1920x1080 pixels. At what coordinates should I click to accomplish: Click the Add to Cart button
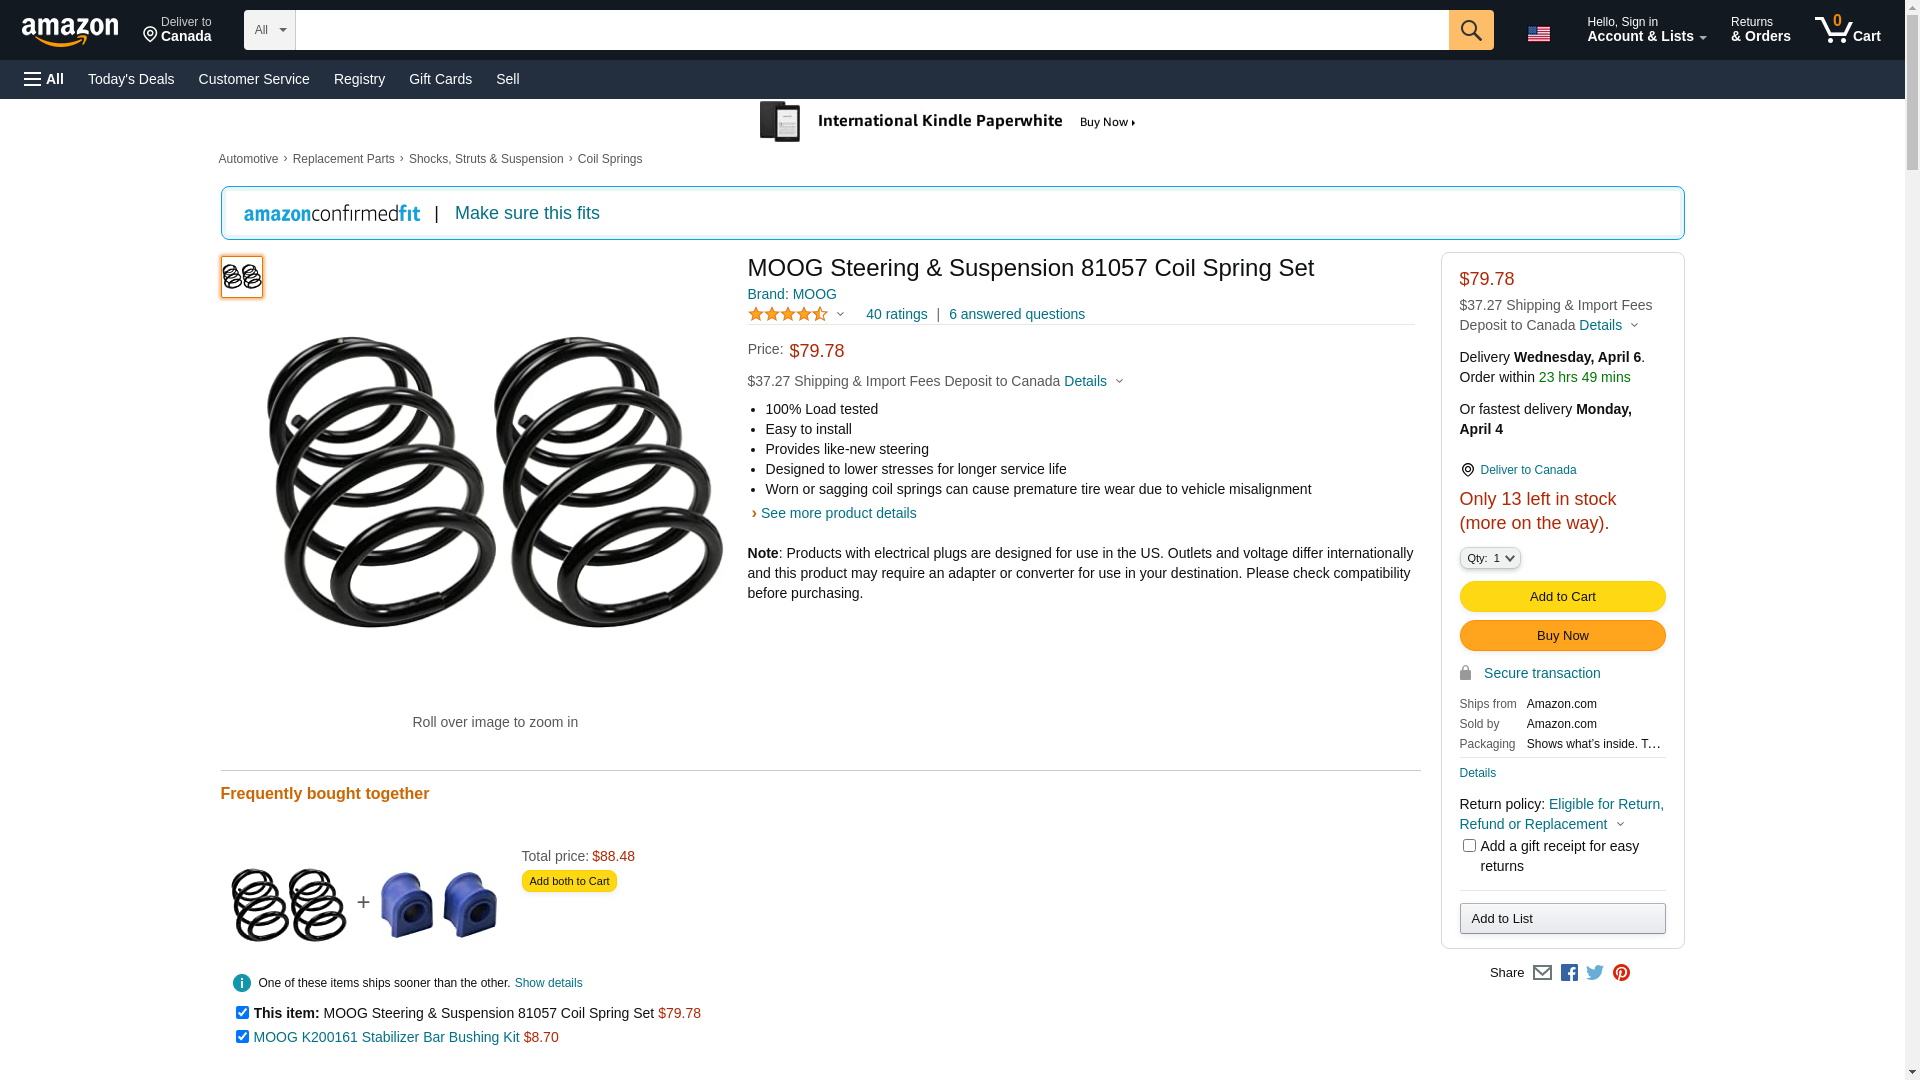[1562, 597]
